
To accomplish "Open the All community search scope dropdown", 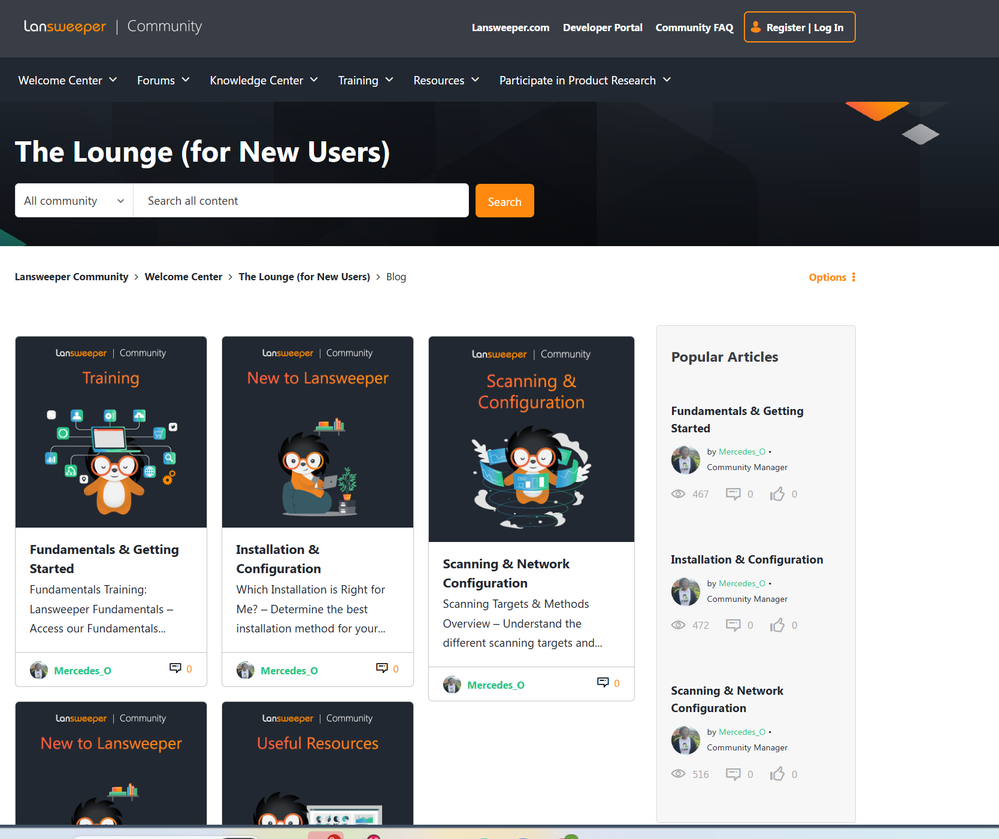I will [x=74, y=201].
